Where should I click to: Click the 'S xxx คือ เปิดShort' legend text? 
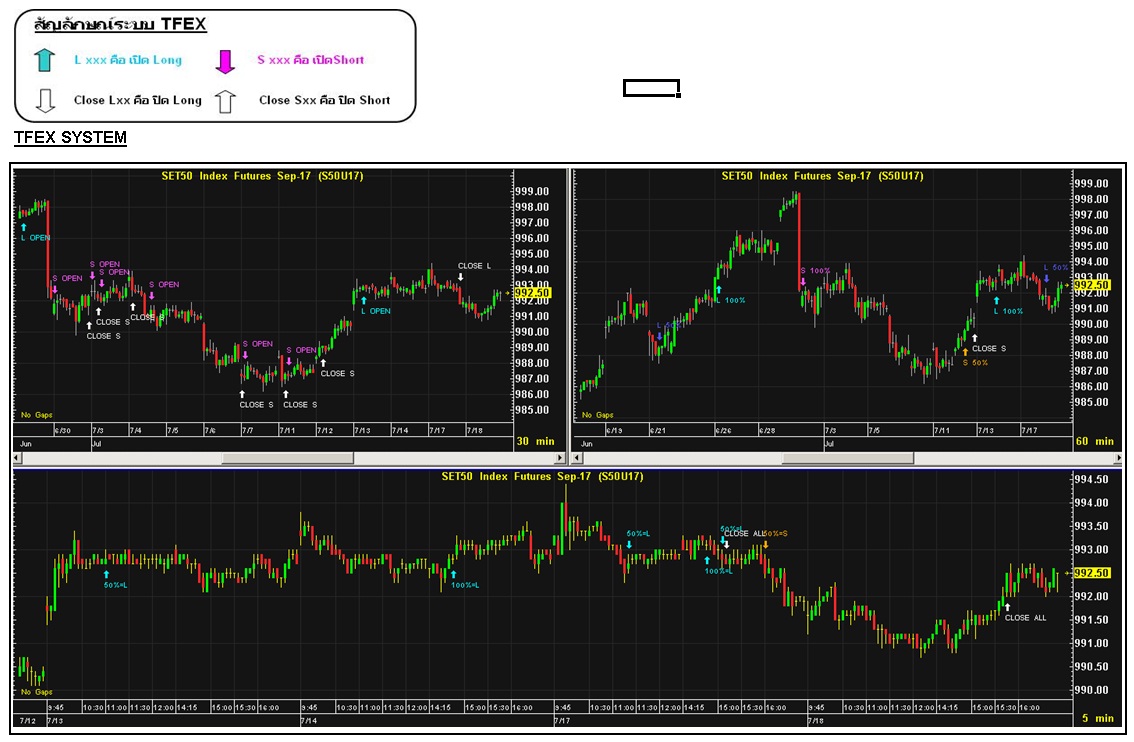coord(310,60)
